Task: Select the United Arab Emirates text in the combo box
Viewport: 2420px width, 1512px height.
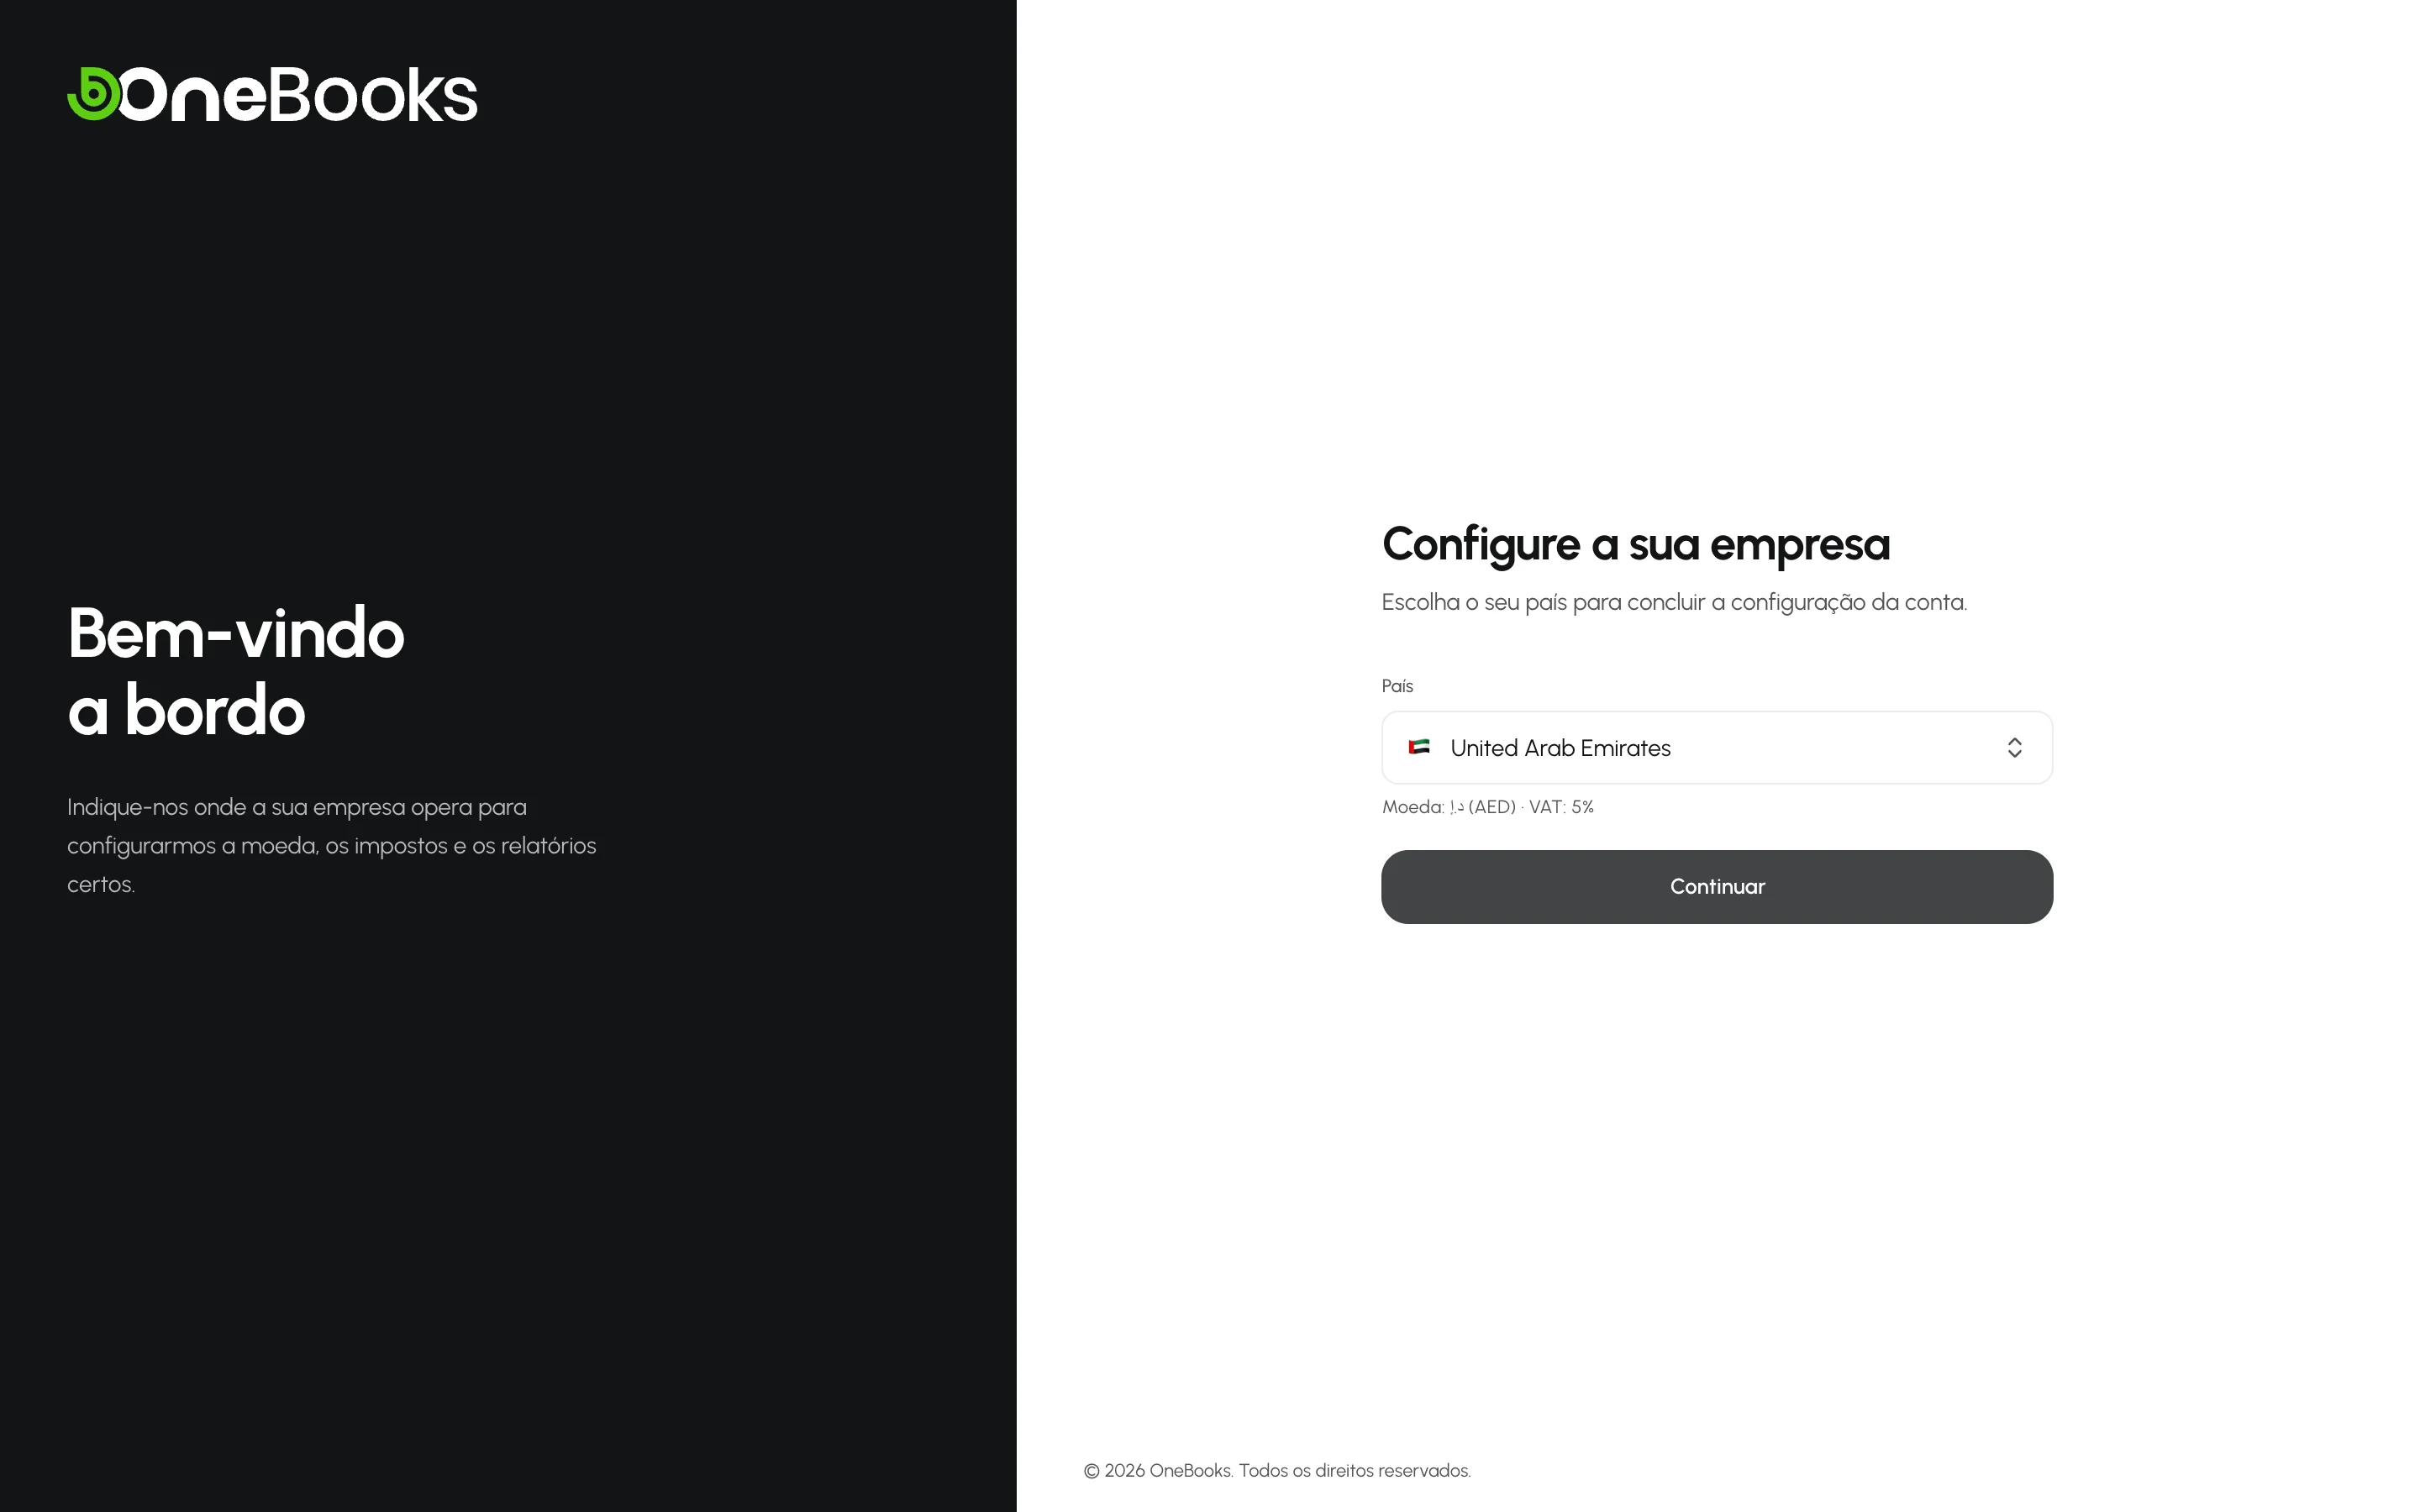Action: tap(1560, 748)
